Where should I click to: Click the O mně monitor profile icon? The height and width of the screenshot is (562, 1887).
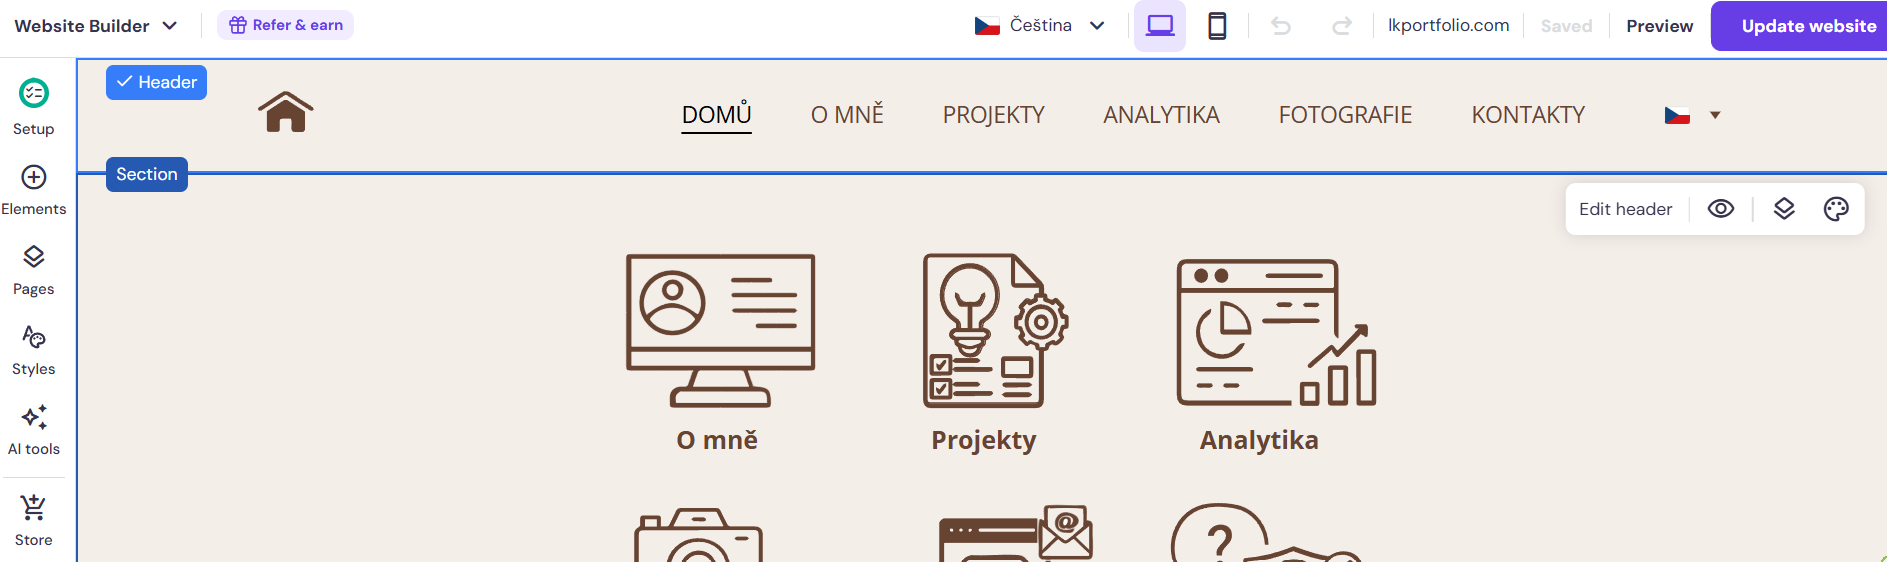pyautogui.click(x=720, y=330)
